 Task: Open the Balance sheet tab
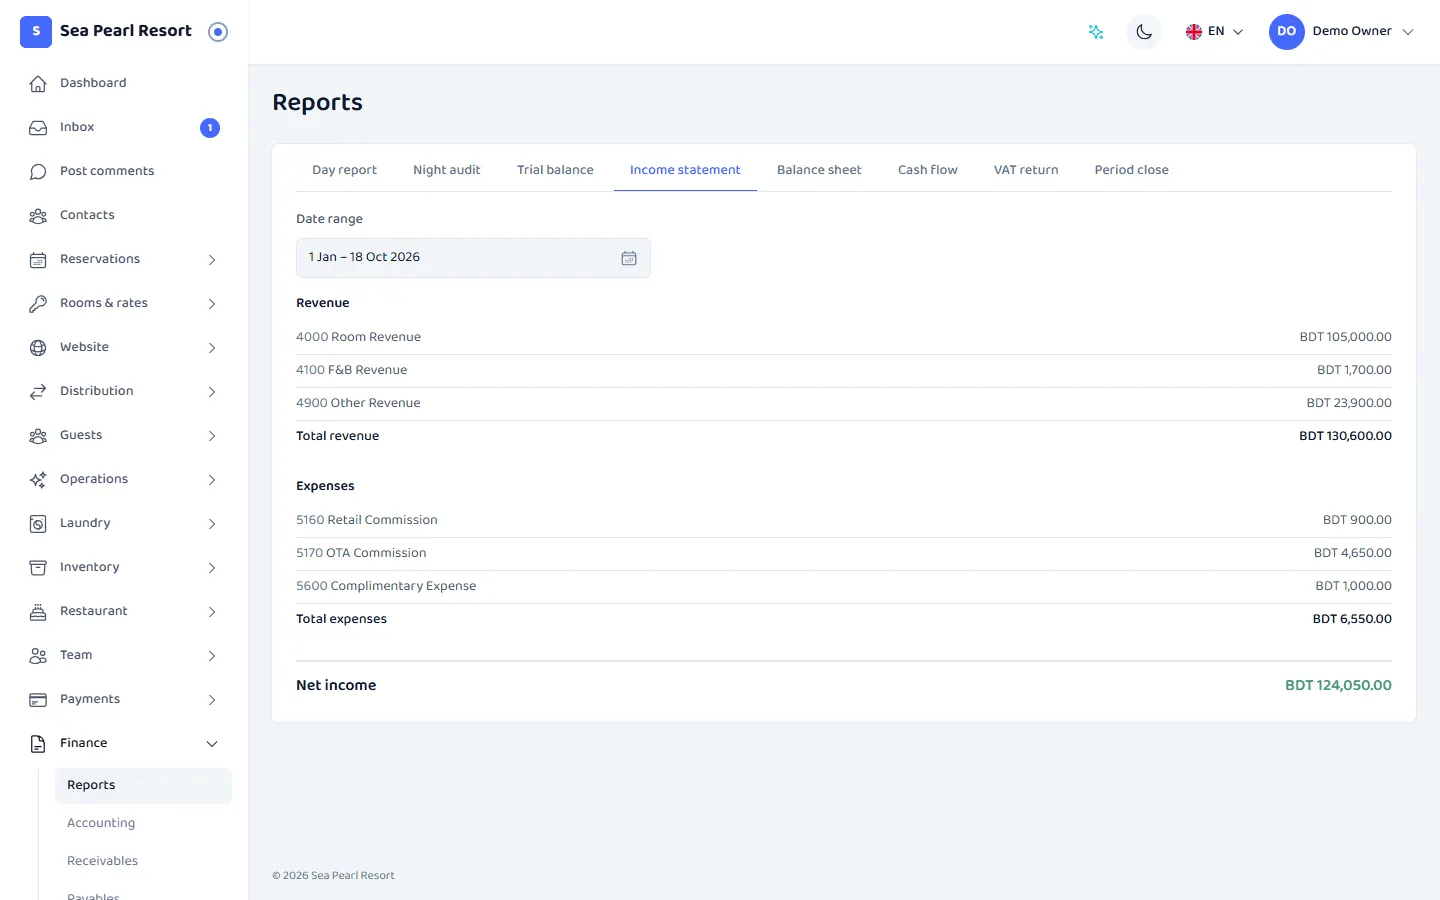click(x=819, y=170)
